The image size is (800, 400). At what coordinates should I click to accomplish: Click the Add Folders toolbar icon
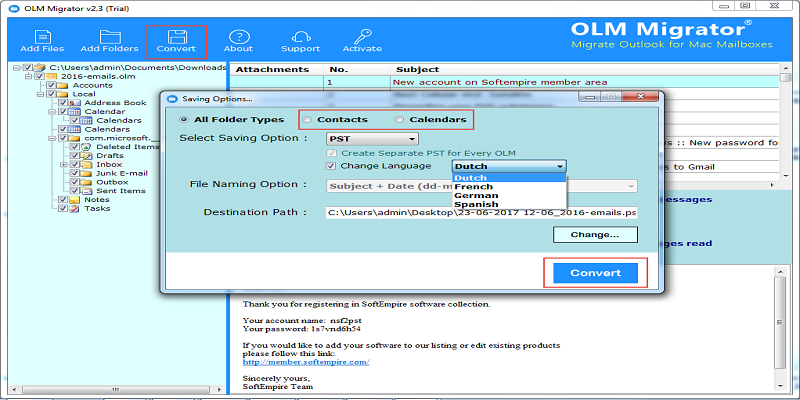point(110,37)
